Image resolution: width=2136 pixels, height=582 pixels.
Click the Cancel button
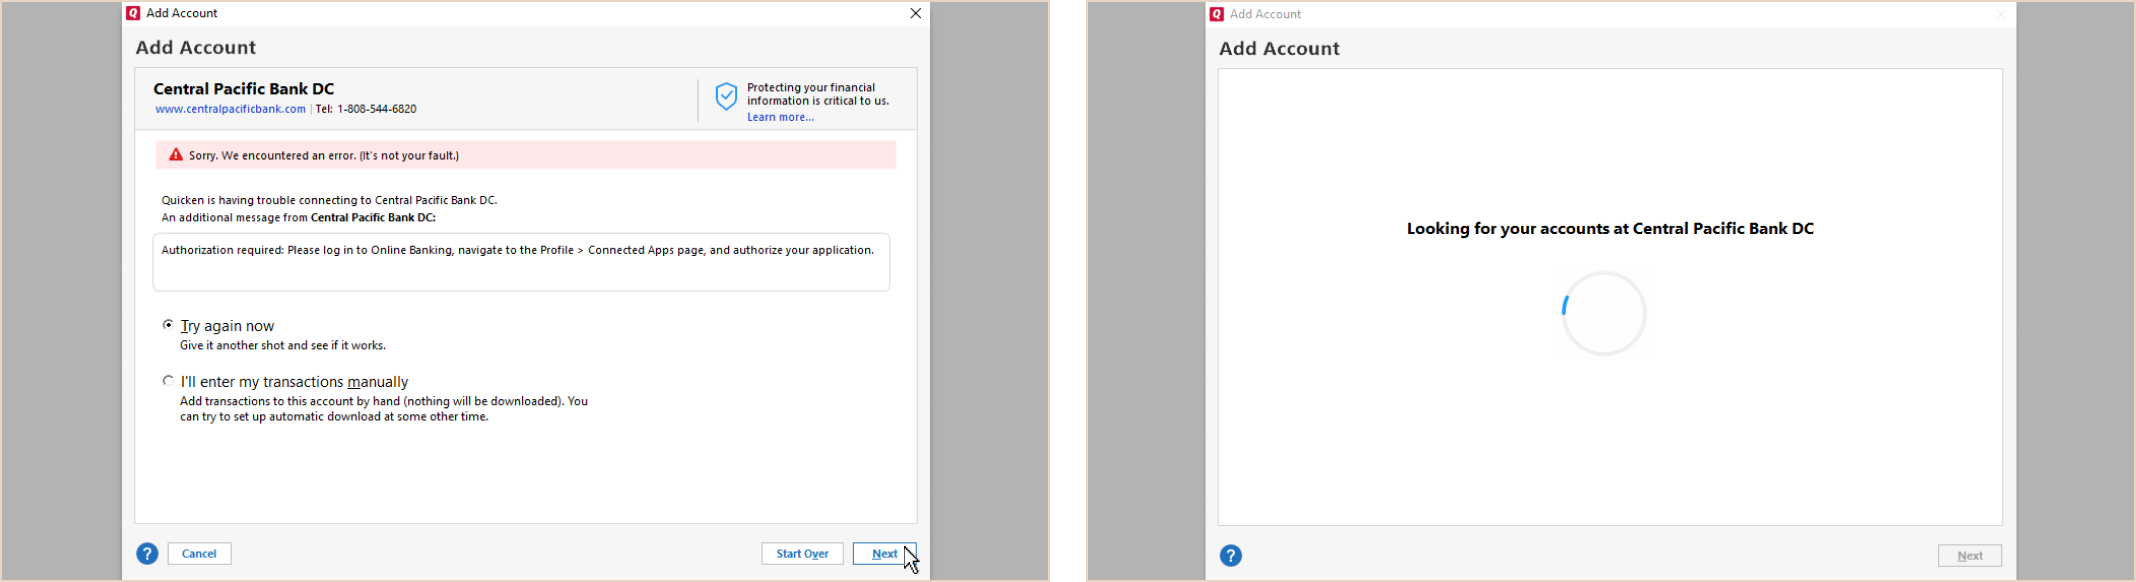pyautogui.click(x=199, y=554)
